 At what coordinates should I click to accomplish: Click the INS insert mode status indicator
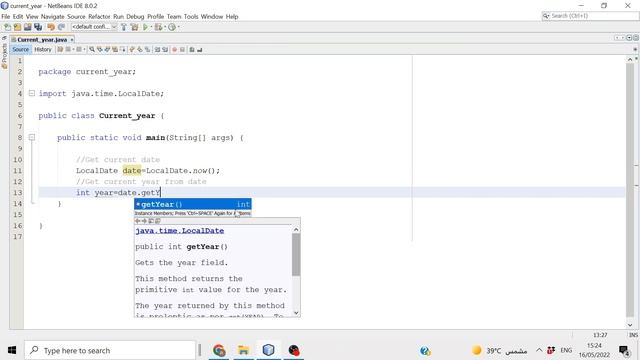[633, 335]
